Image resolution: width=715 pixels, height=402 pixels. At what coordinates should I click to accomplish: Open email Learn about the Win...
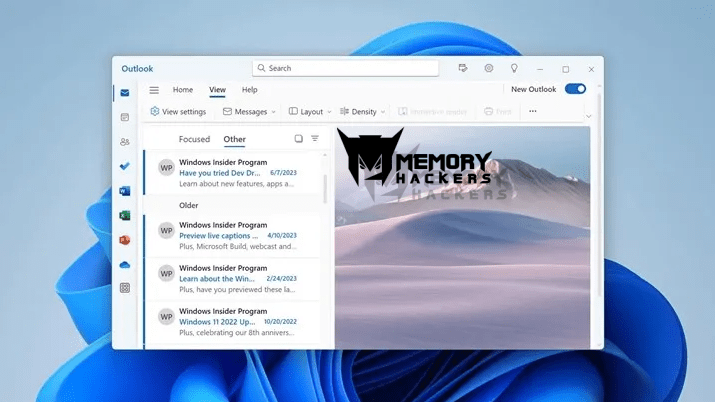(233, 278)
